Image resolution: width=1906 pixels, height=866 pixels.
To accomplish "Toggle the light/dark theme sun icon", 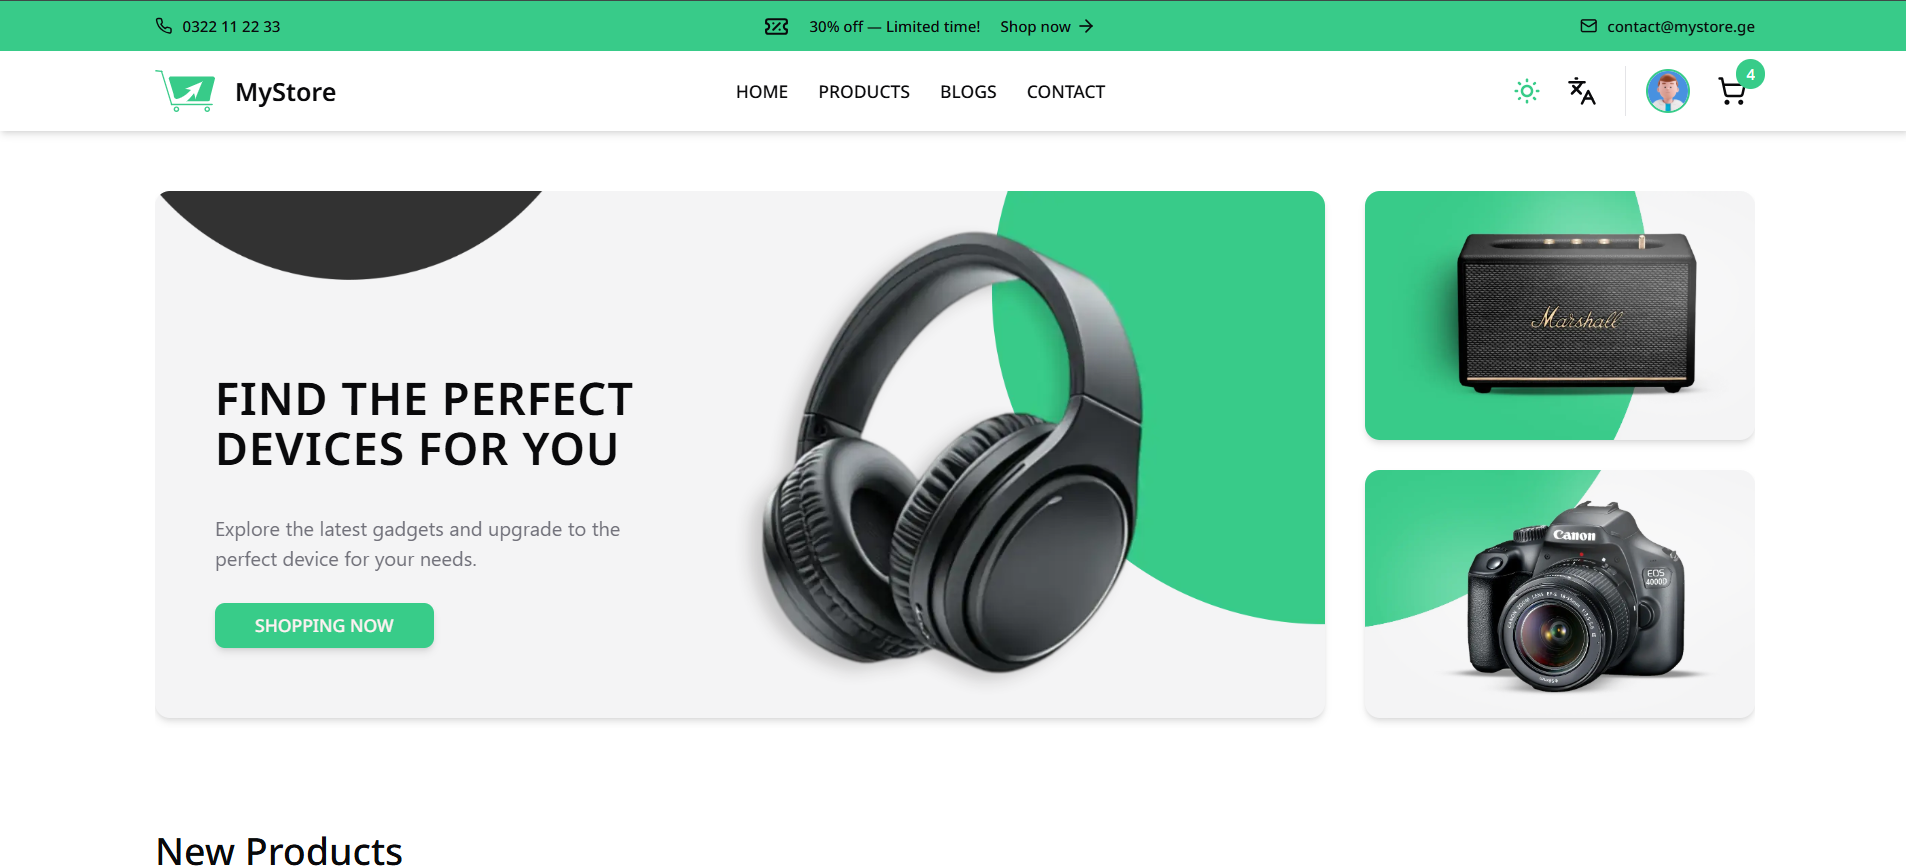I will point(1526,91).
